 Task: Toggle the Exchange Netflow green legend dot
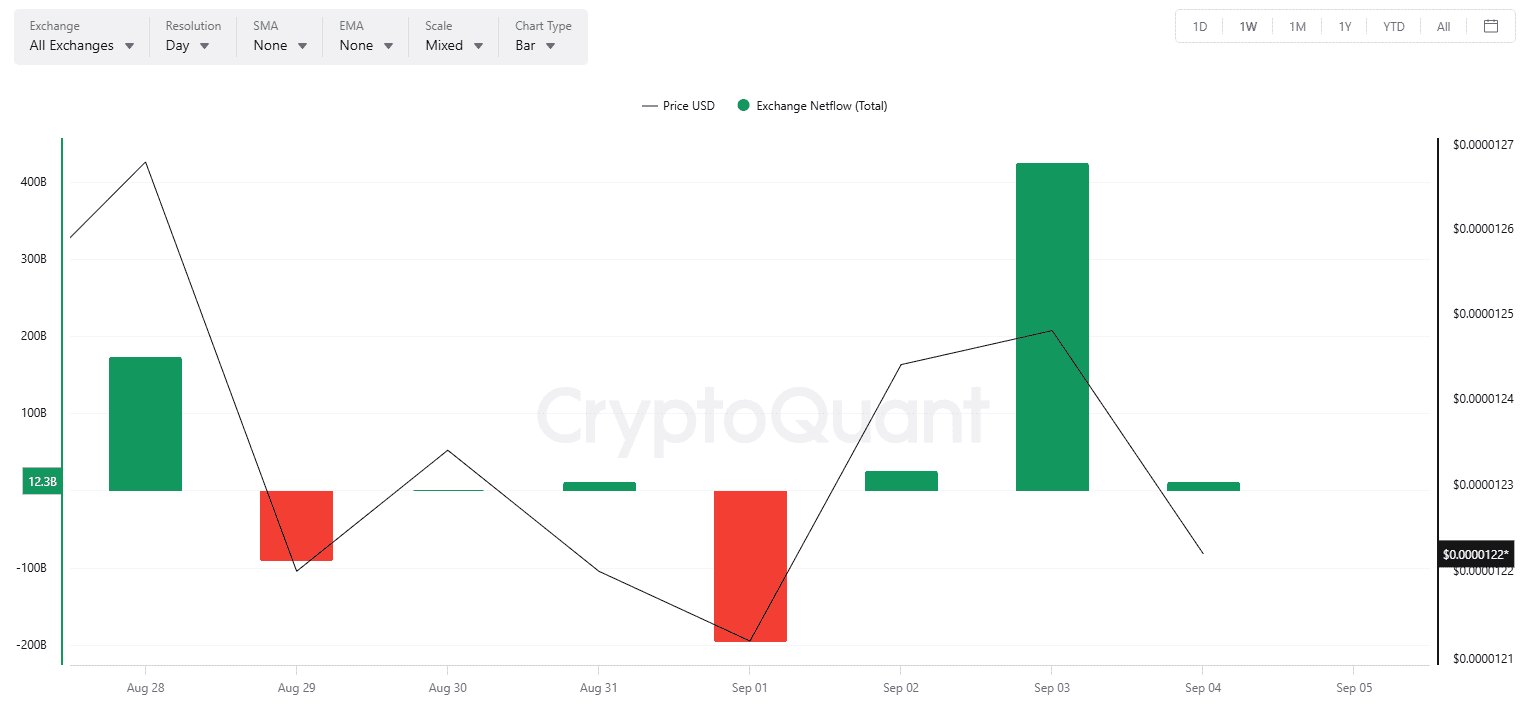743,106
